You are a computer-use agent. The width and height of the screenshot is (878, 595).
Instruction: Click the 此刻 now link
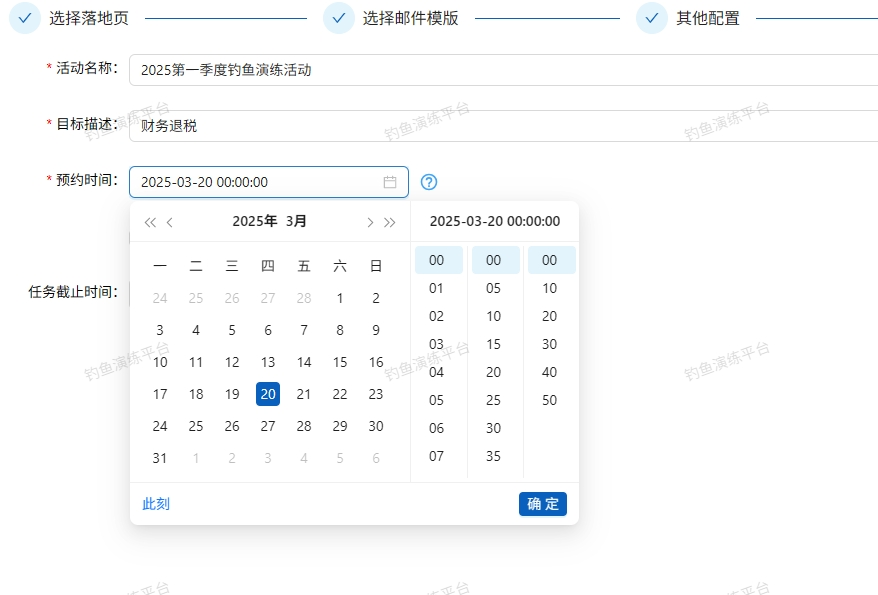coord(156,504)
